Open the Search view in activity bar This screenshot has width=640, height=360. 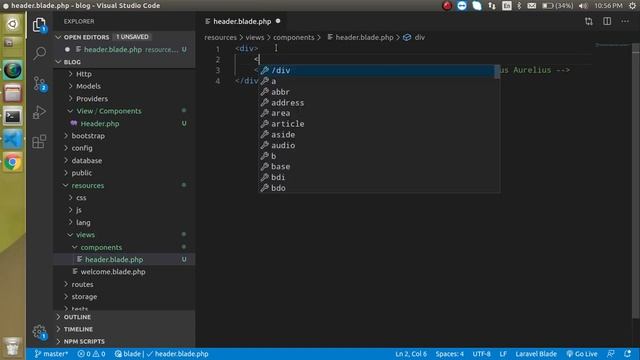click(x=40, y=53)
